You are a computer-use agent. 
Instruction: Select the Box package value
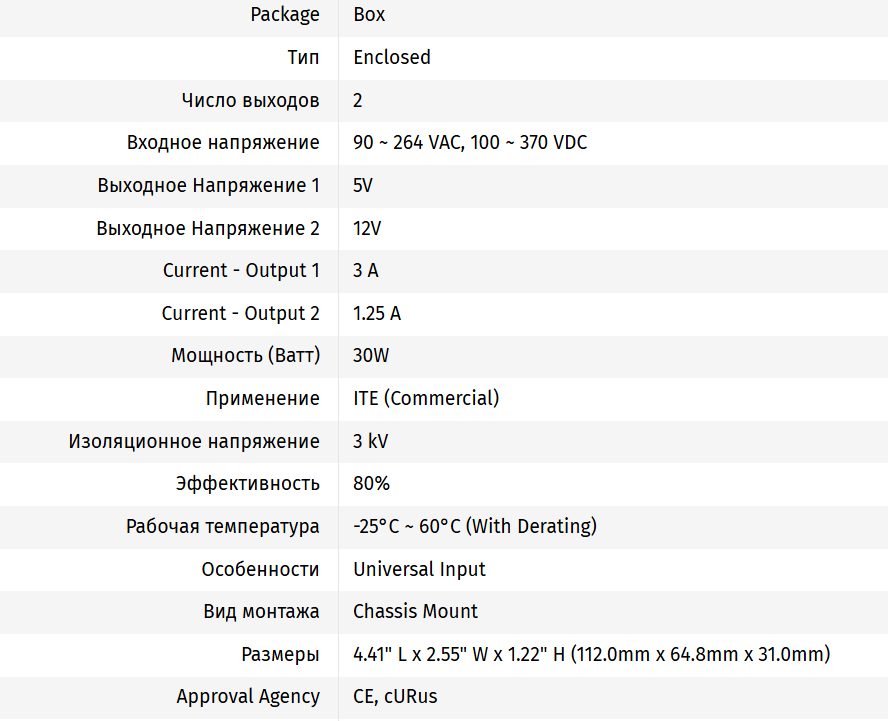[369, 15]
